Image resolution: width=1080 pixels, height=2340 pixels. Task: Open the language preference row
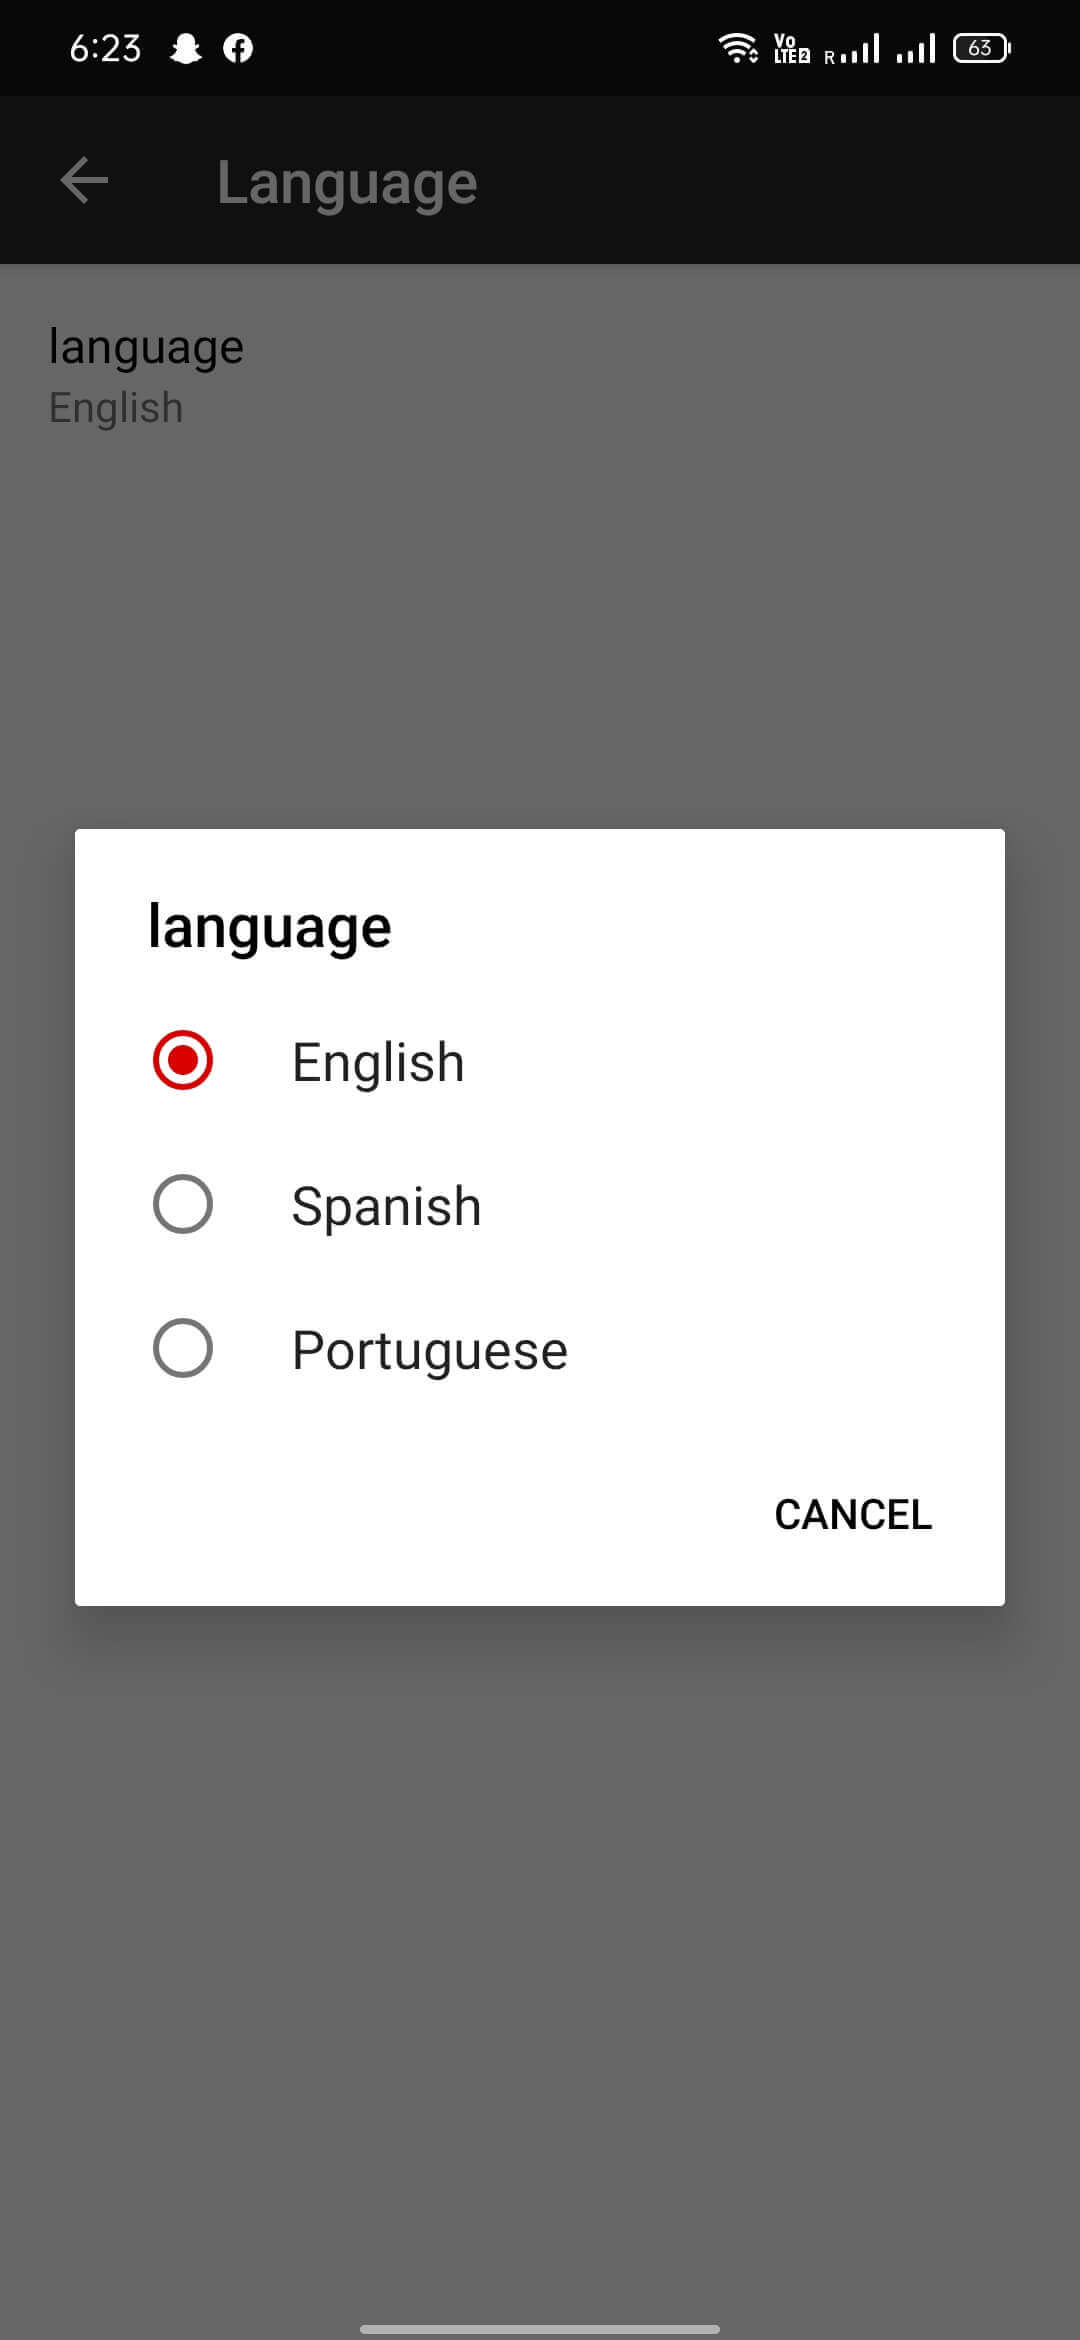pyautogui.click(x=540, y=376)
